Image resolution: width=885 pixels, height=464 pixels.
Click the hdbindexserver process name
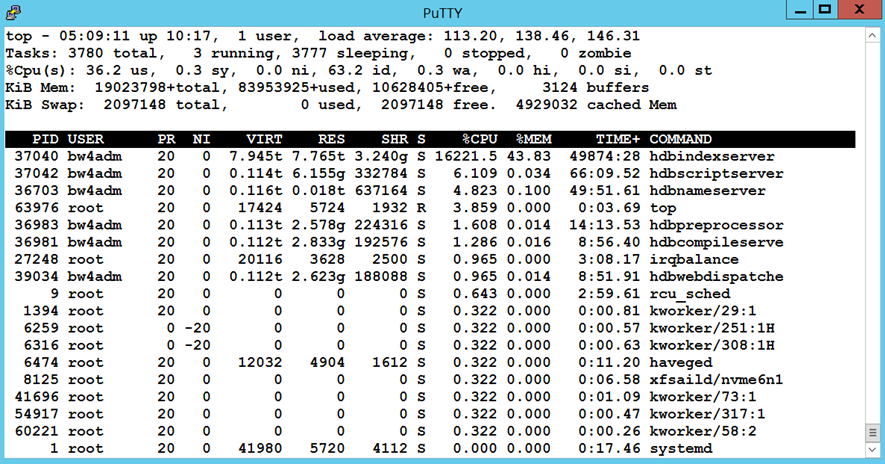click(711, 157)
